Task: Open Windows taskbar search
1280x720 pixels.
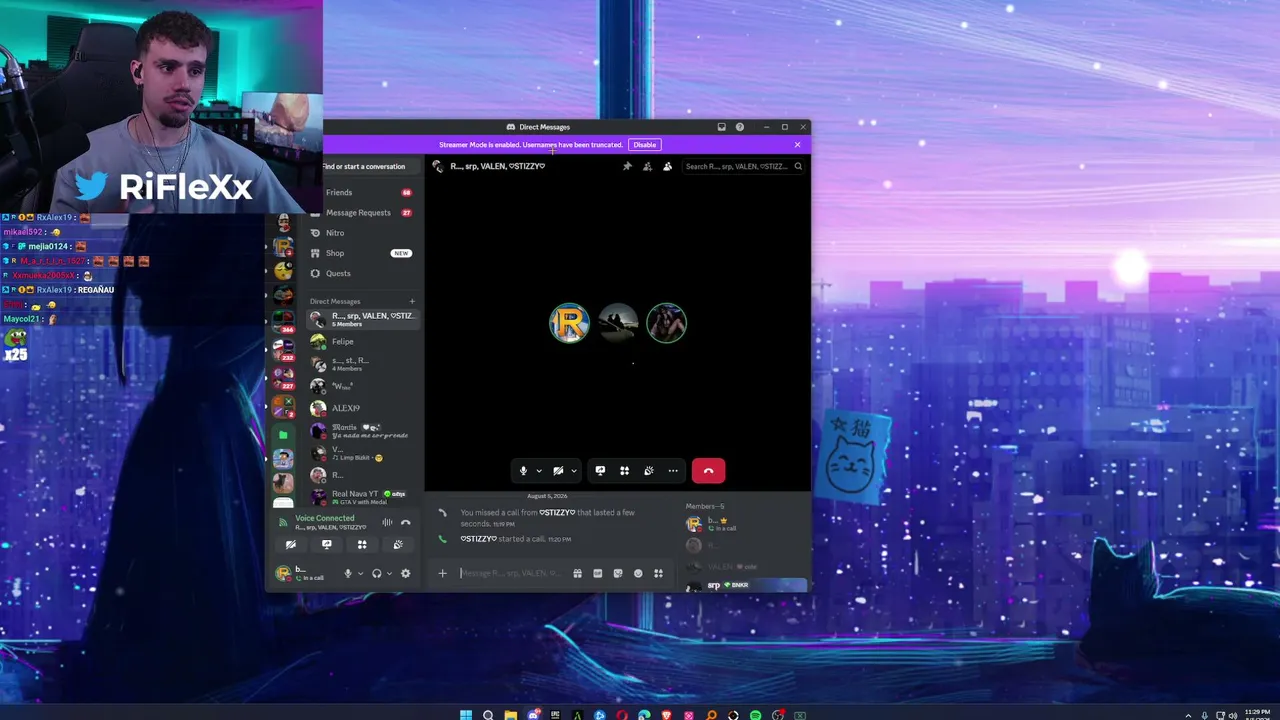Action: [x=488, y=715]
